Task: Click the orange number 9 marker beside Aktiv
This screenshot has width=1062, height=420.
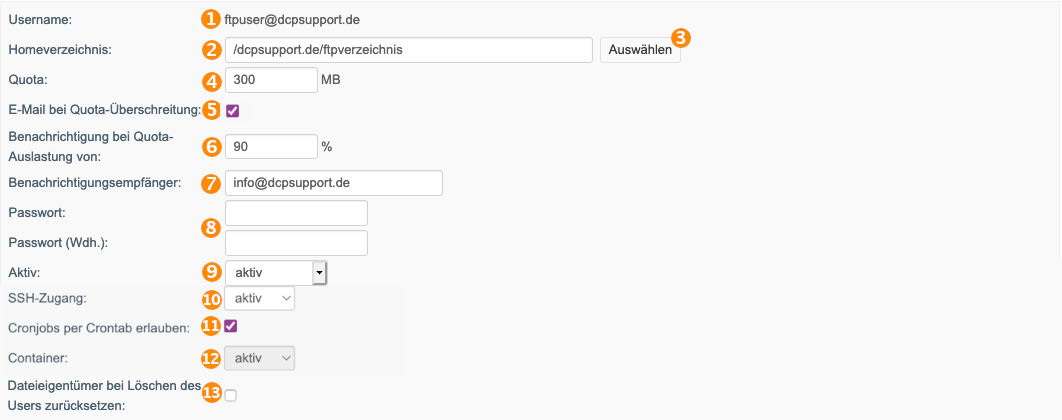Action: click(211, 272)
